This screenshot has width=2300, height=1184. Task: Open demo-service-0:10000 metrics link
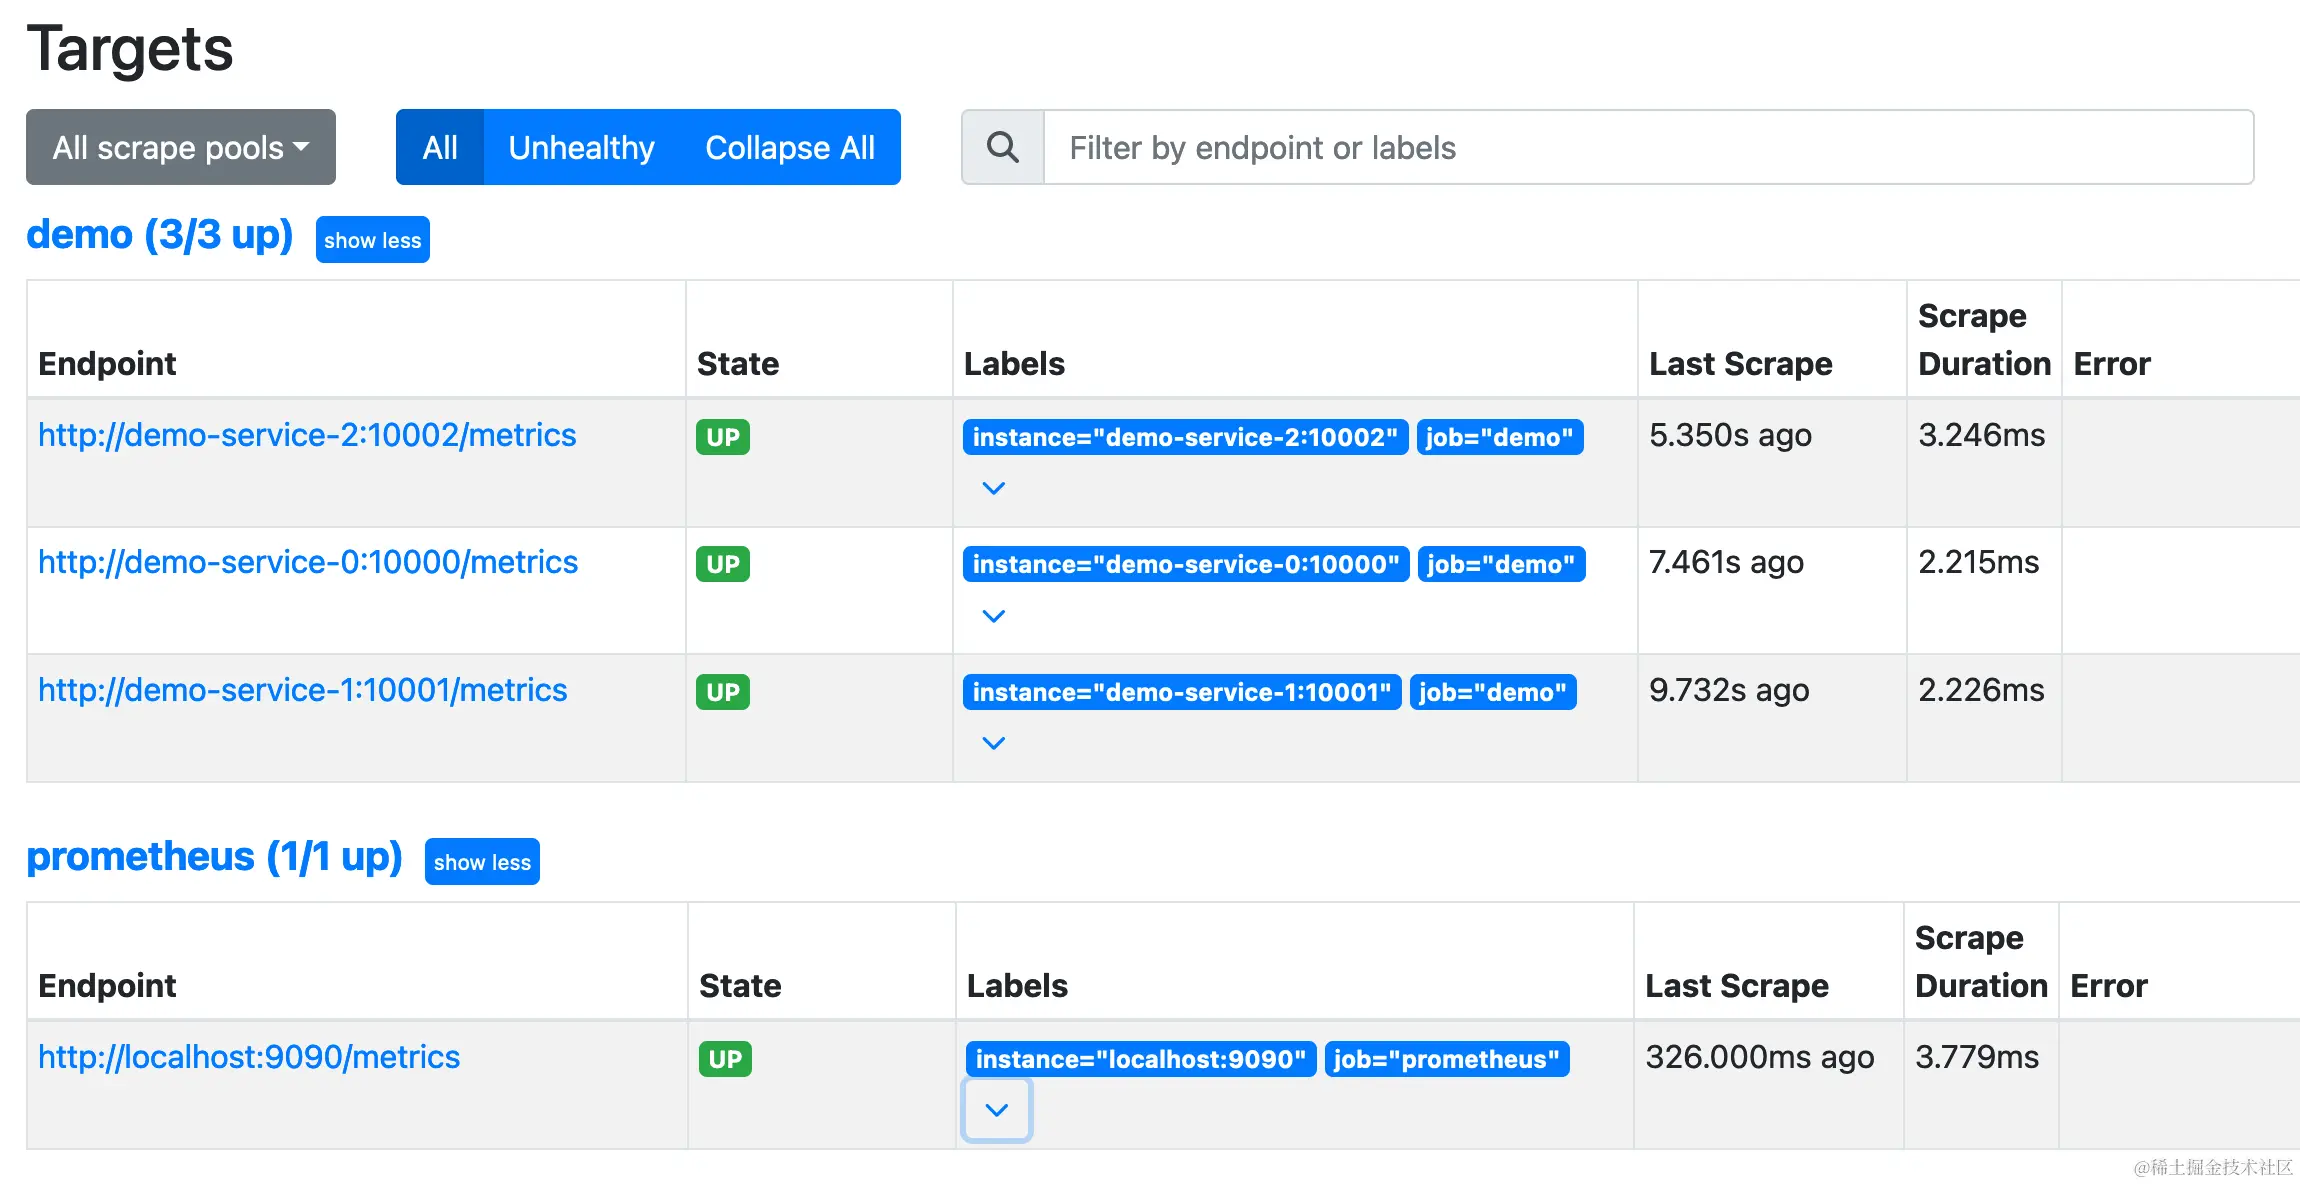coord(308,562)
